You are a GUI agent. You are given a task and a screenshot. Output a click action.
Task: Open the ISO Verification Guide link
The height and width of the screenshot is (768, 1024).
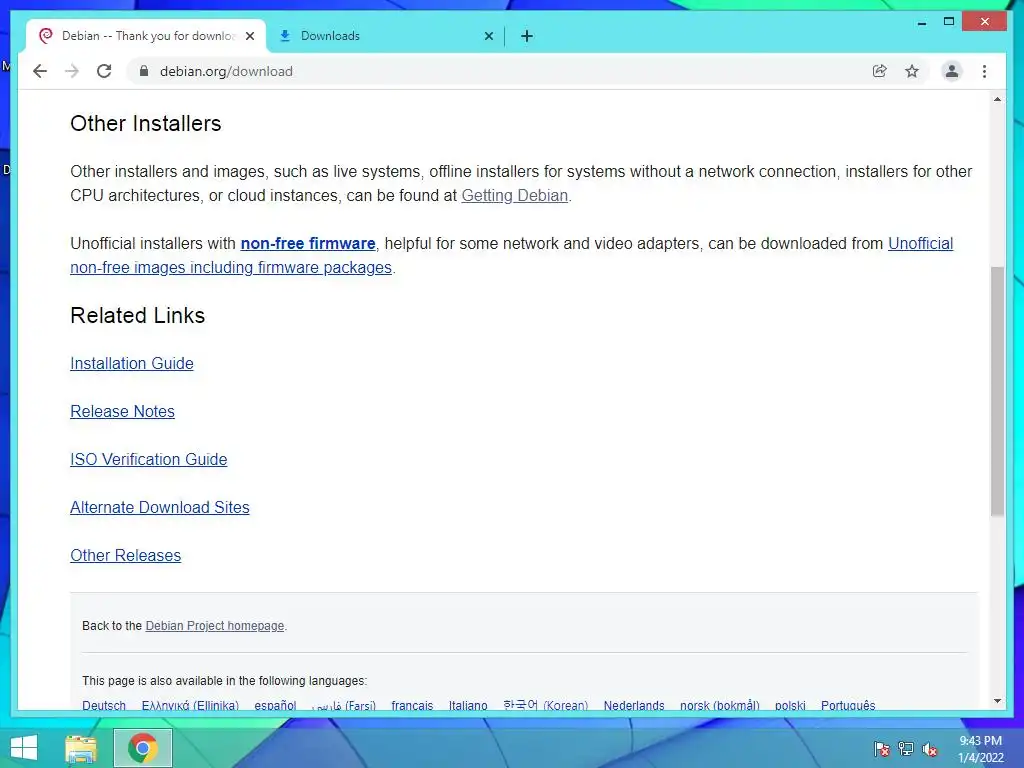point(148,459)
